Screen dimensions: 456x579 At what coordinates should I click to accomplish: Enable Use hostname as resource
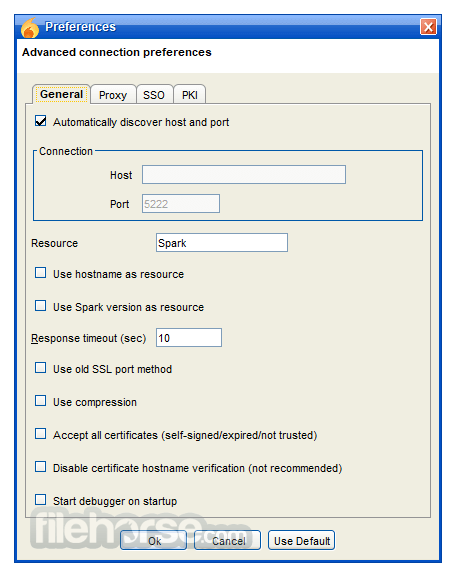coord(41,273)
